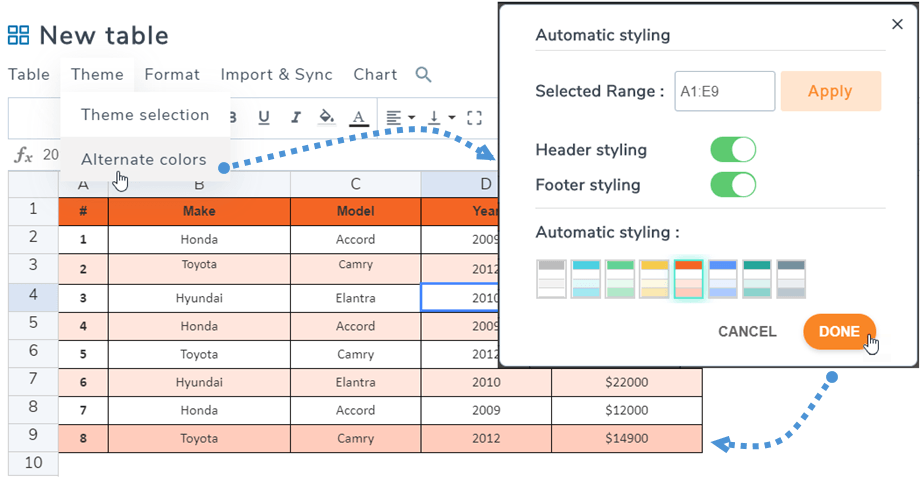Open the Format menu
The image size is (920, 482).
click(172, 75)
